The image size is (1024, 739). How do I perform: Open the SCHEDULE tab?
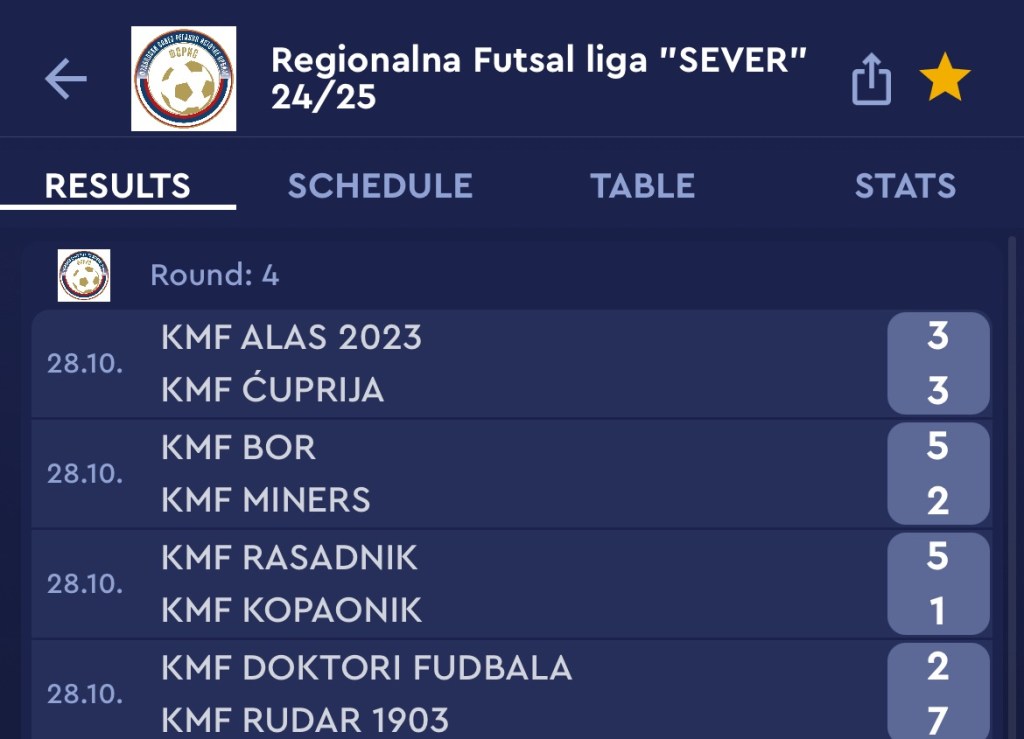pos(380,186)
